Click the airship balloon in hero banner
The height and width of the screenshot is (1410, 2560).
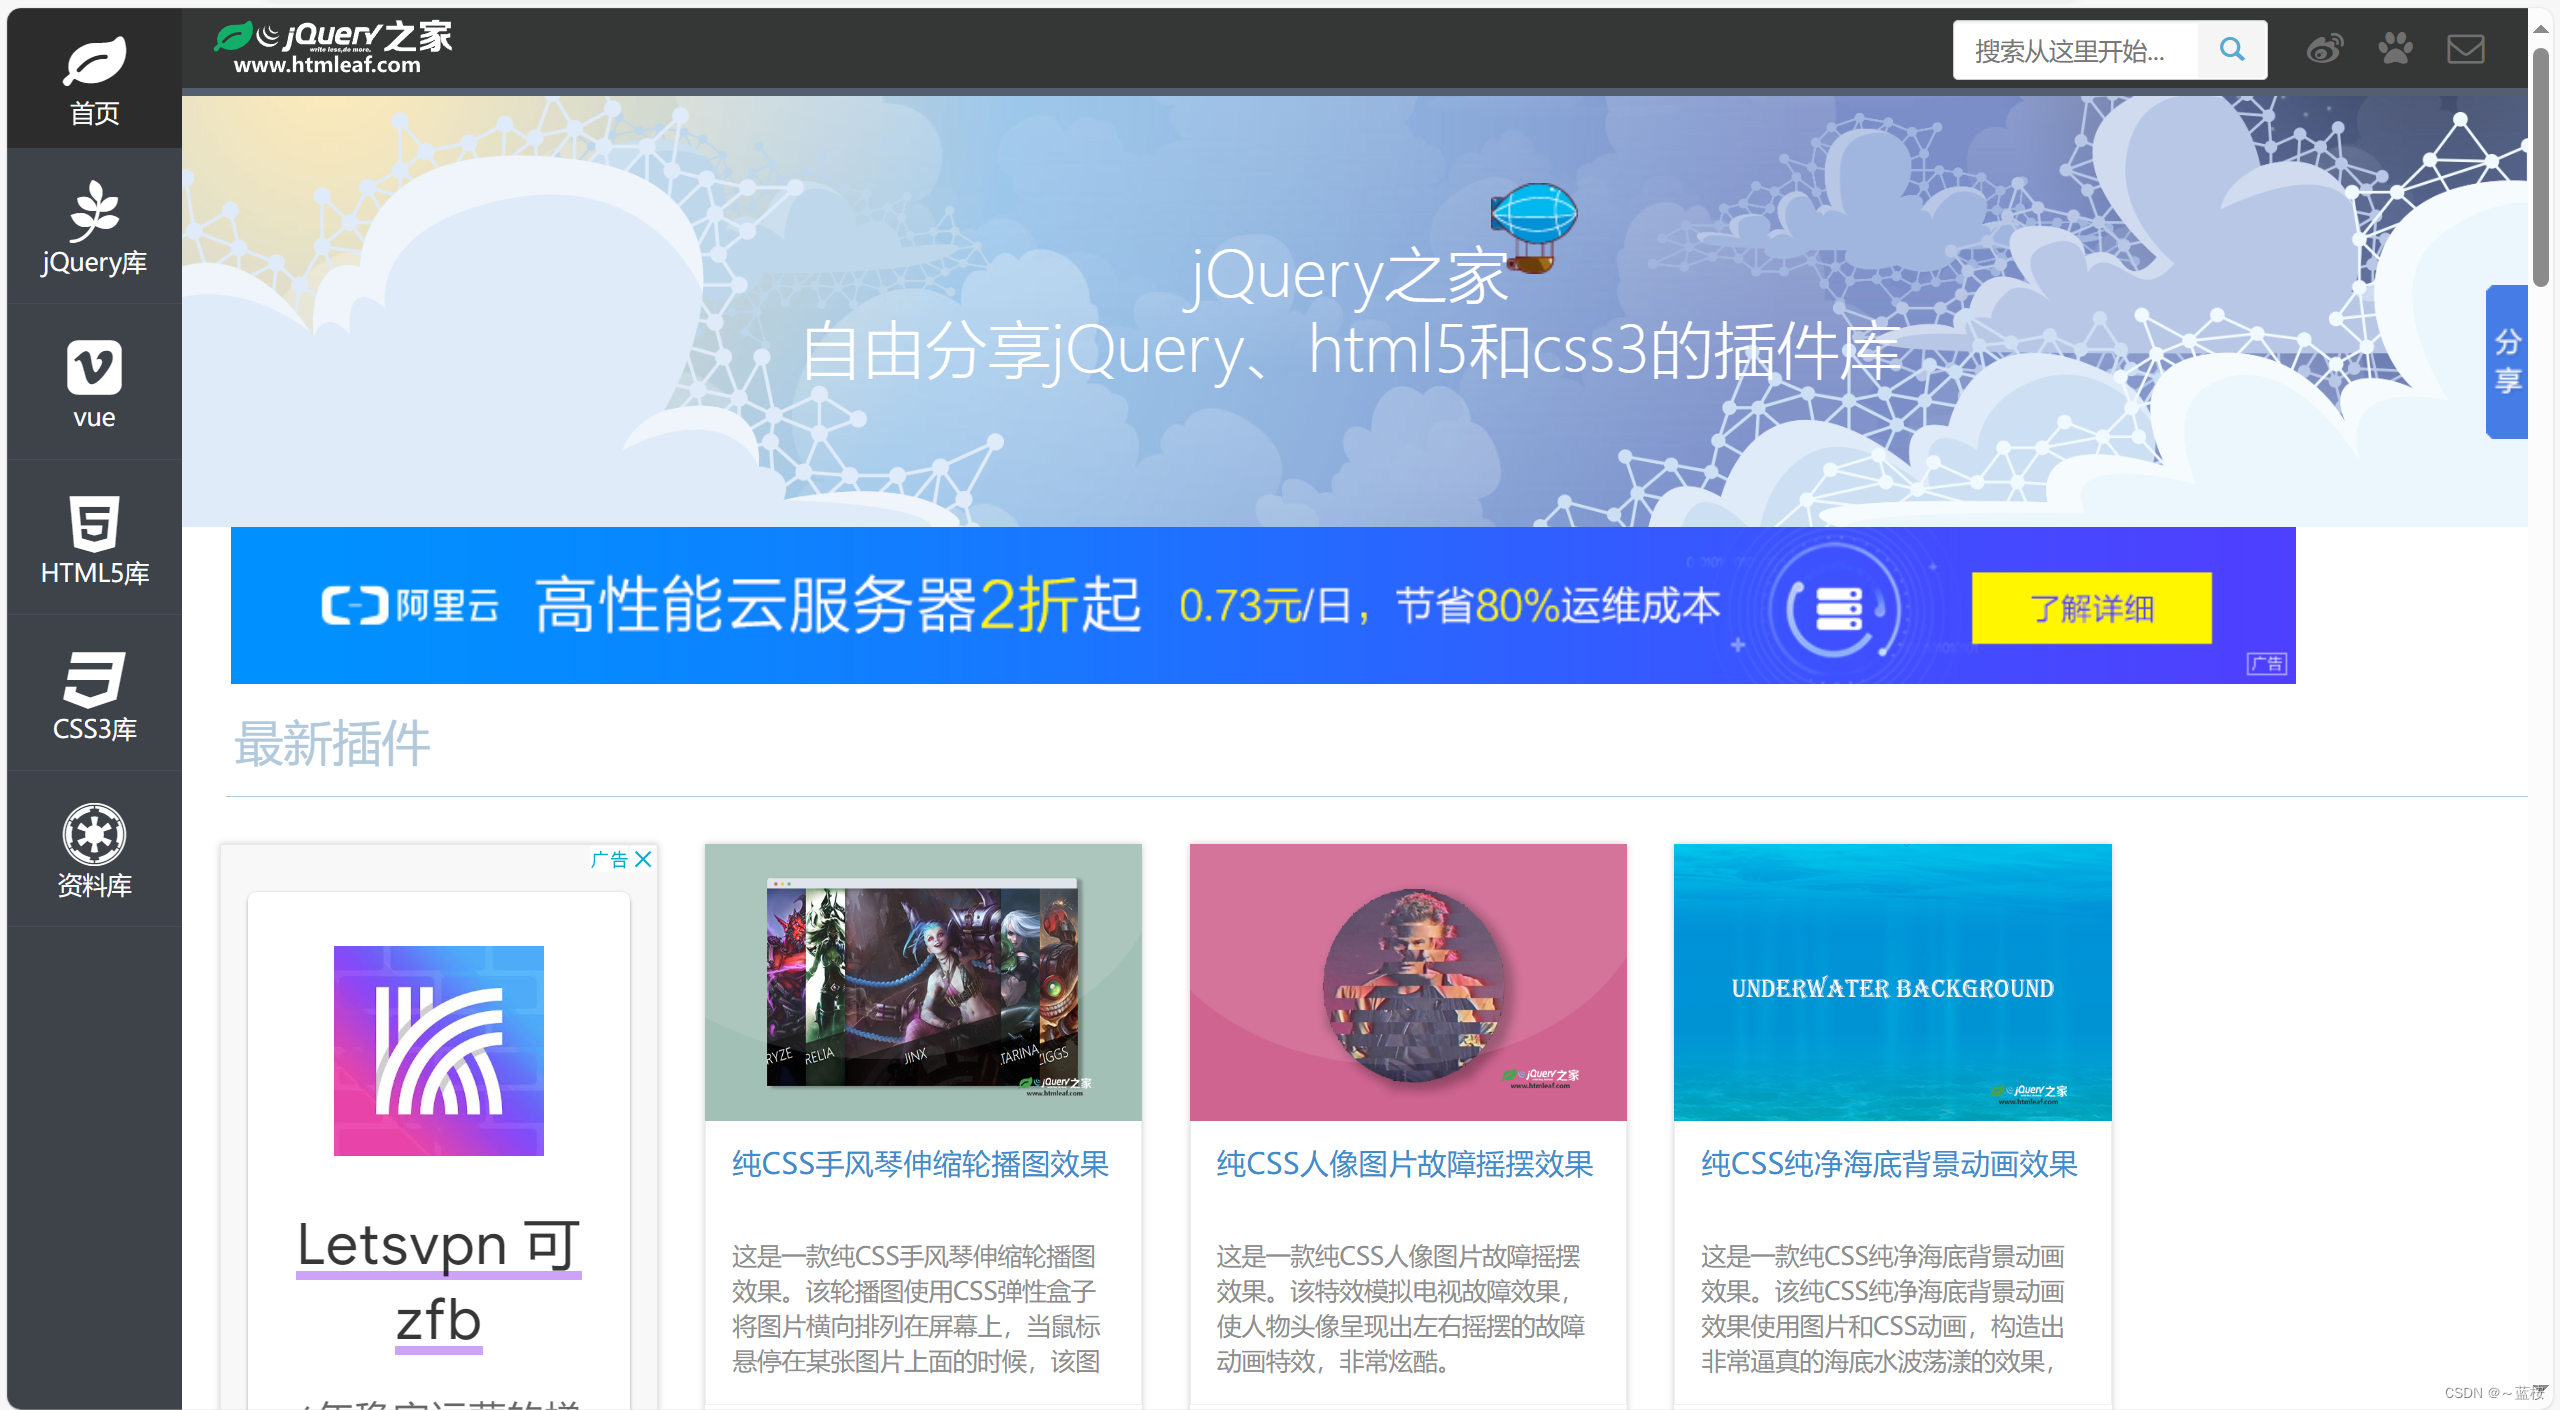click(x=1534, y=226)
